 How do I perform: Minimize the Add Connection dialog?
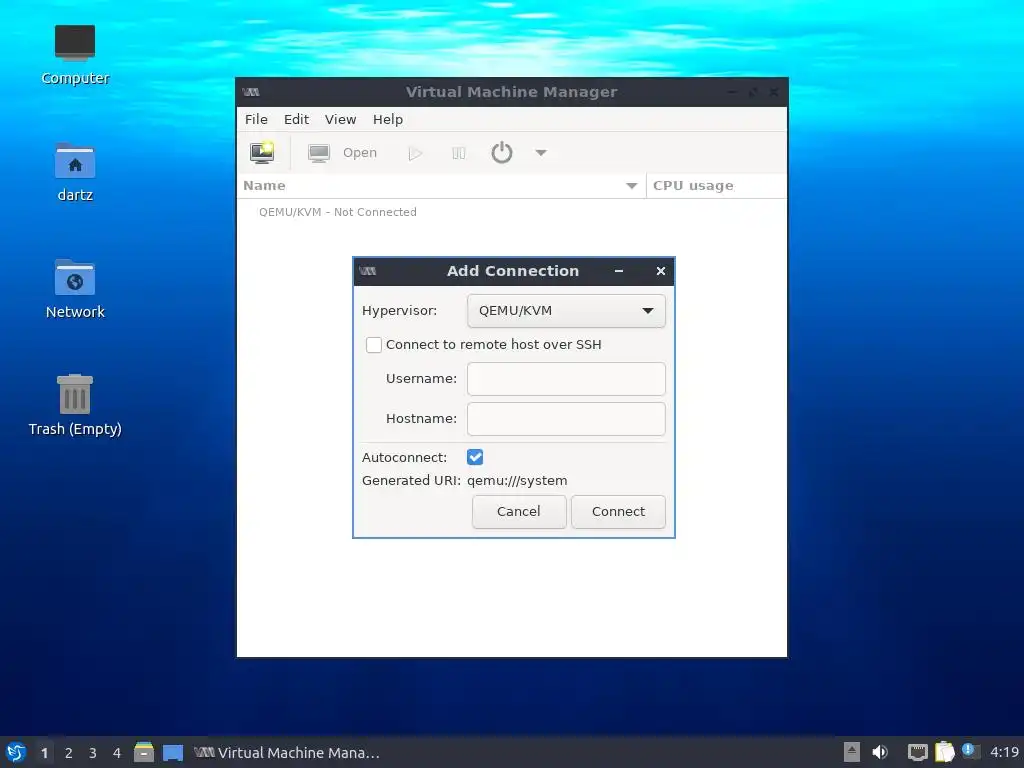[x=619, y=271]
